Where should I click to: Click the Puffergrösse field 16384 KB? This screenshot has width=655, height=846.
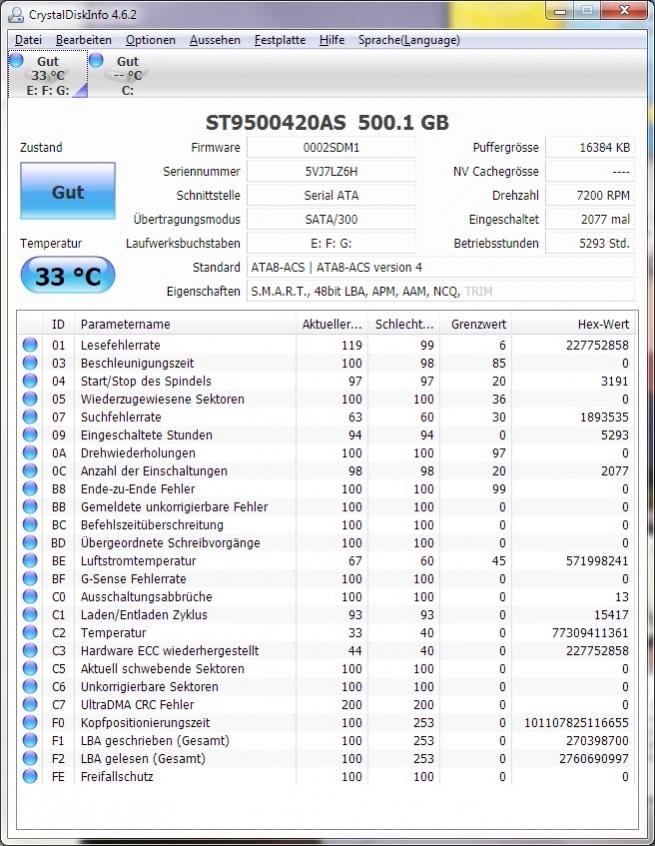tap(590, 147)
